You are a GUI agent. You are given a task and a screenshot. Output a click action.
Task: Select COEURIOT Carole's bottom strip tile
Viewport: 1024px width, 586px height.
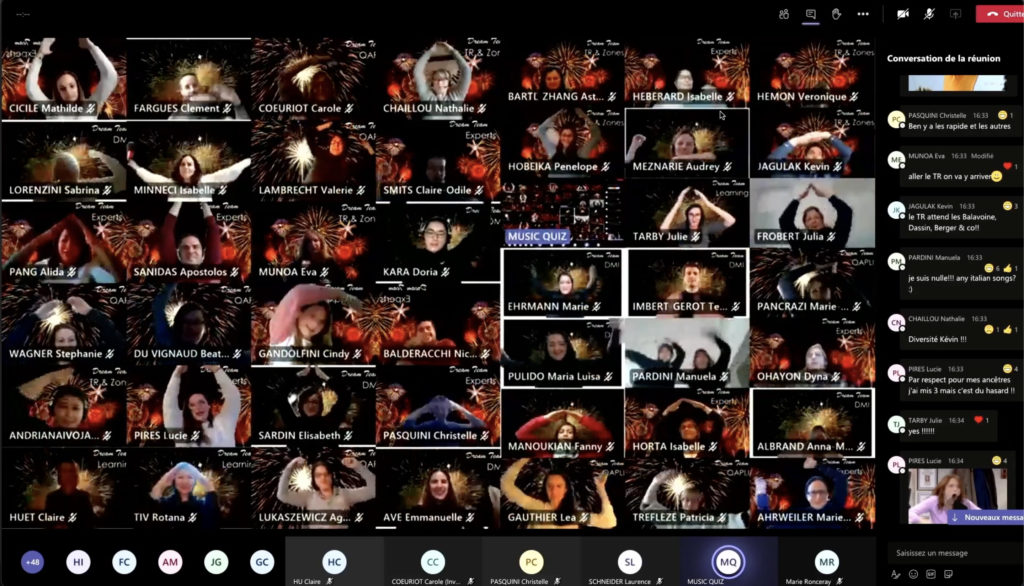pyautogui.click(x=433, y=562)
